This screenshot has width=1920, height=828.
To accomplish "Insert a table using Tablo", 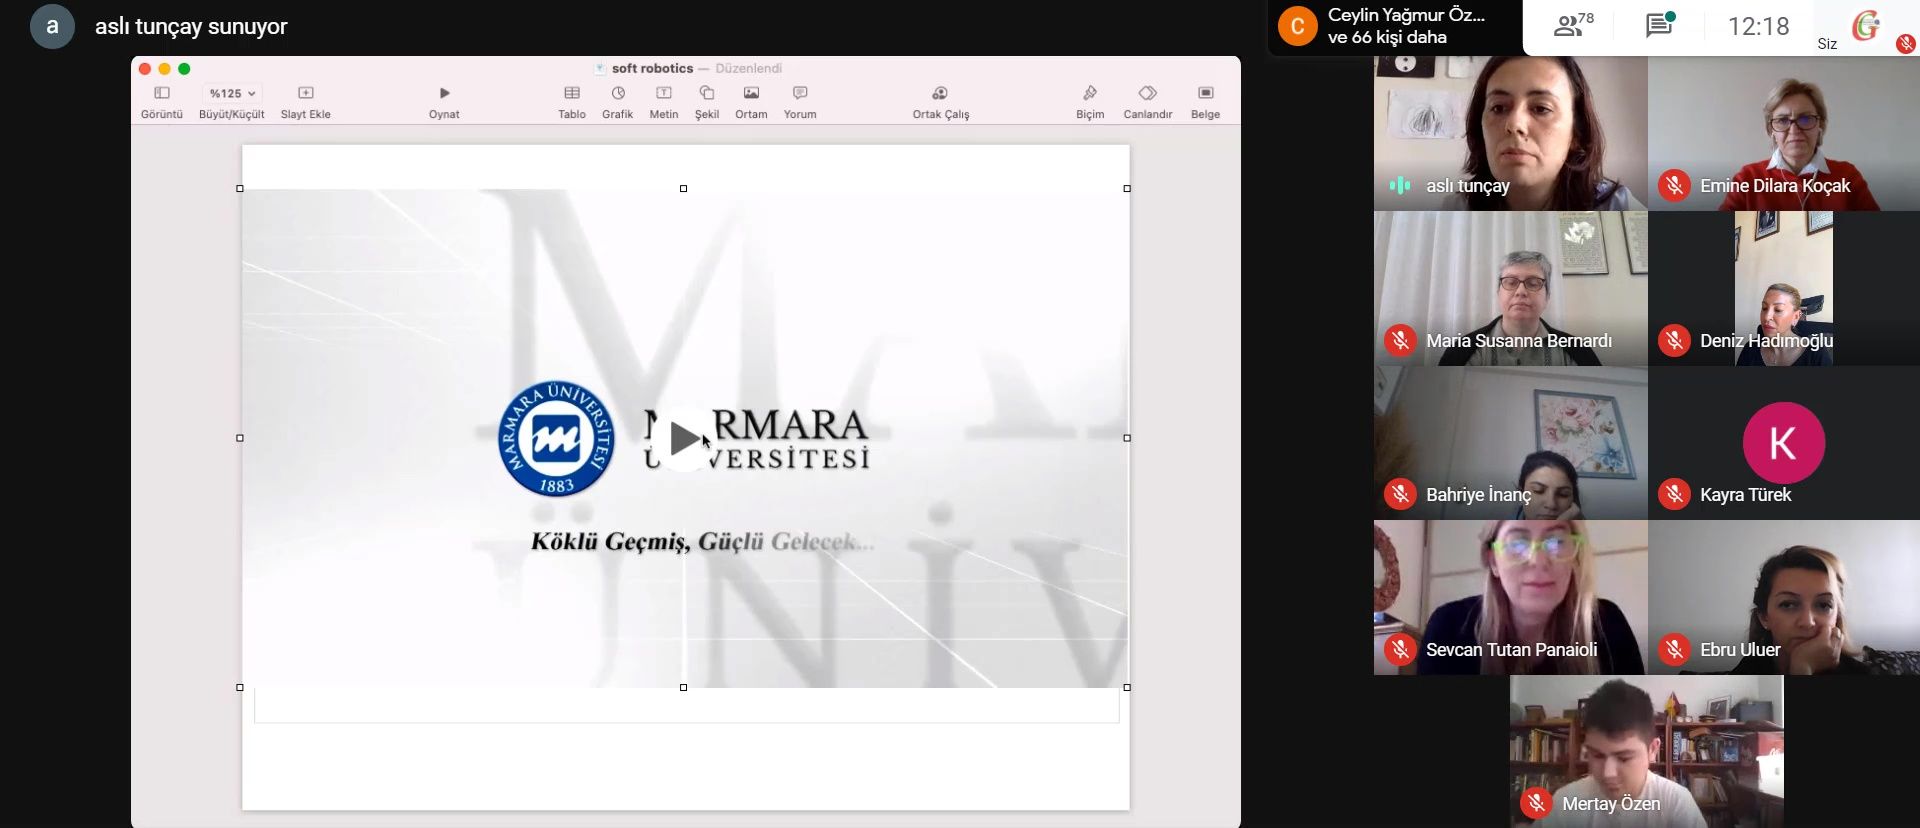I will (572, 102).
